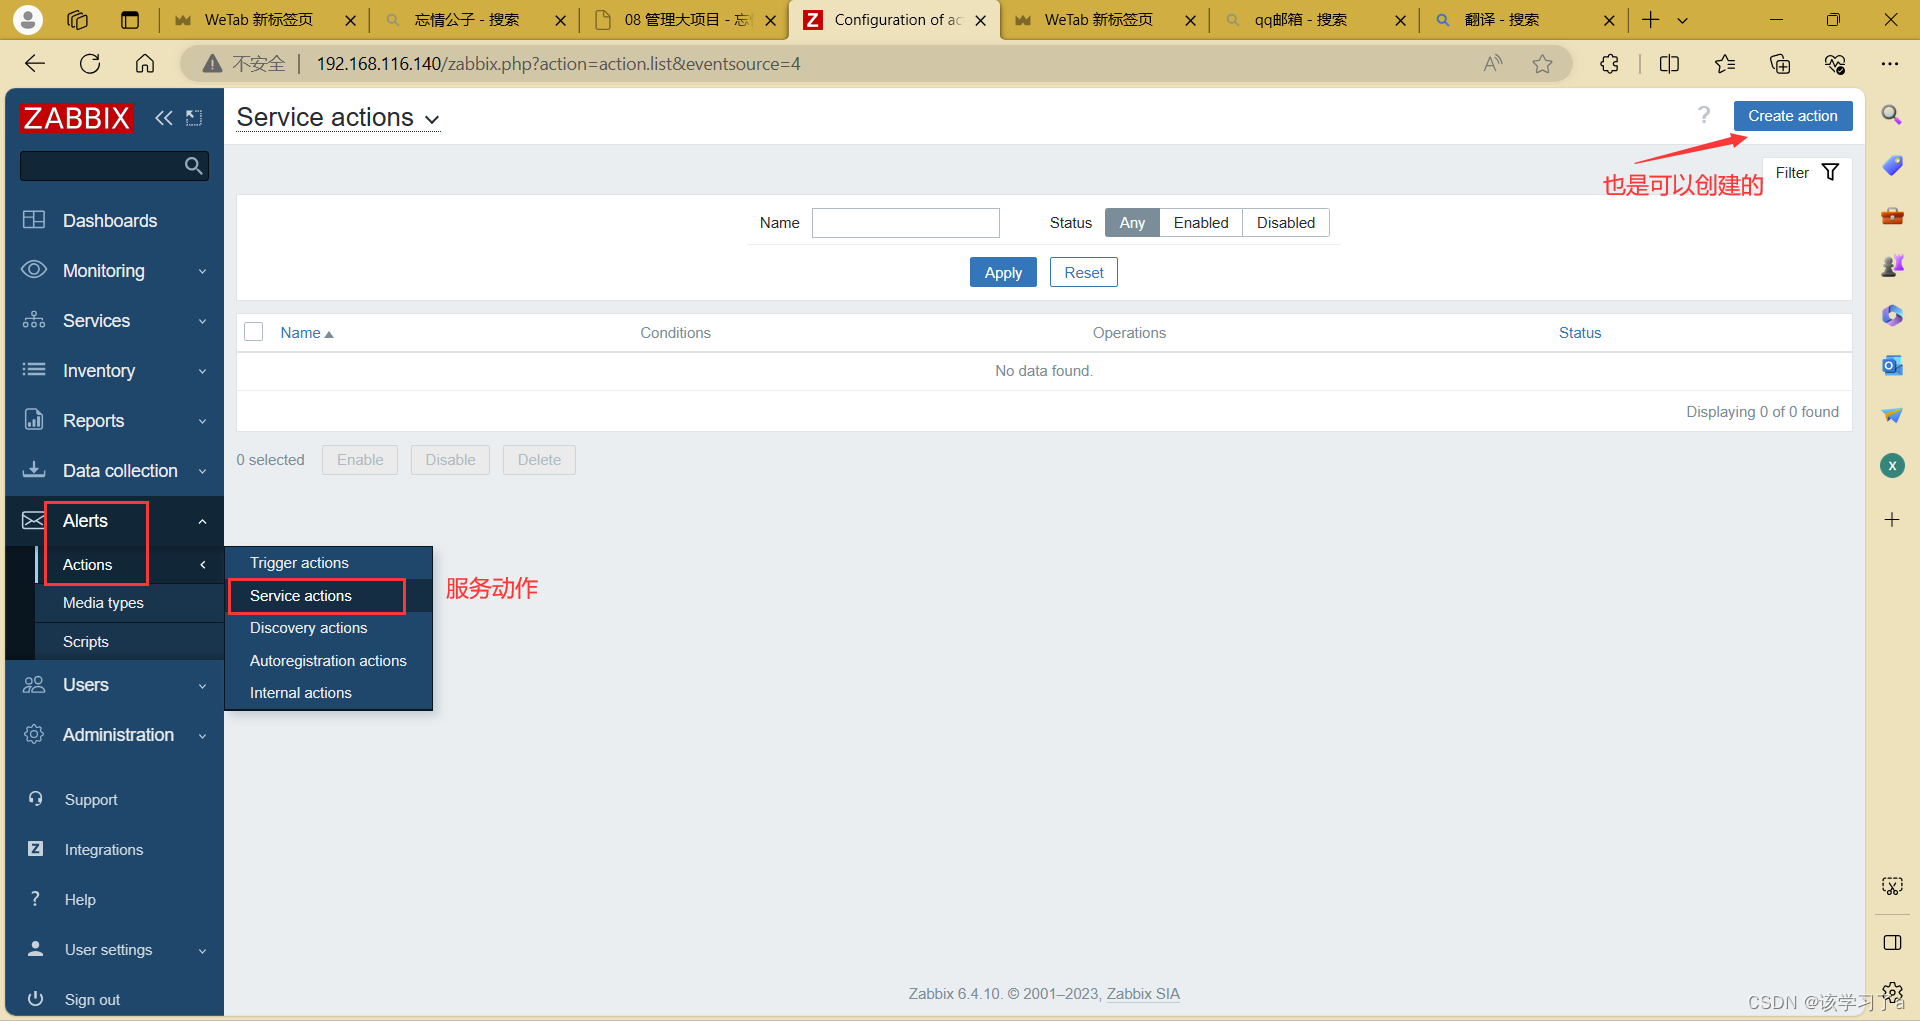The height and width of the screenshot is (1021, 1920).
Task: Expand the Users menu chevron
Action: pos(203,686)
